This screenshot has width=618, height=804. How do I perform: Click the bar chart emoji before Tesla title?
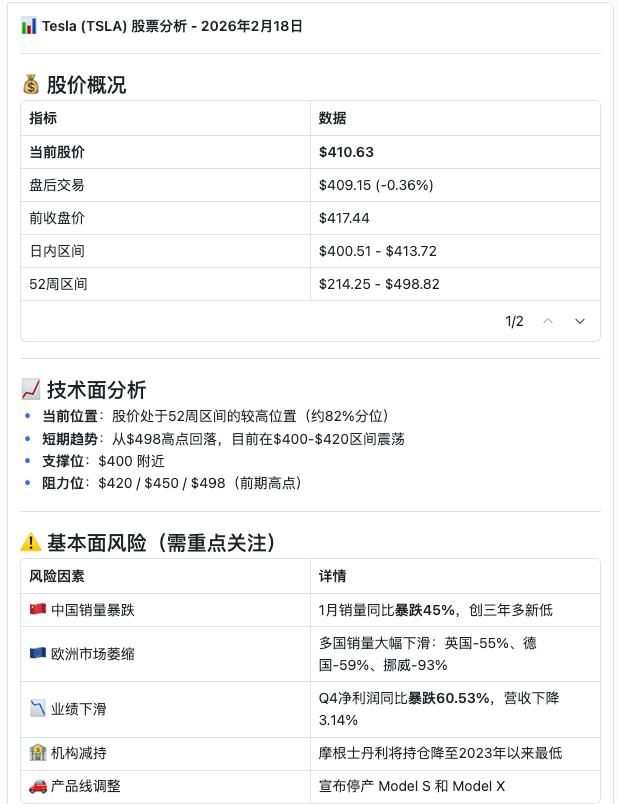pyautogui.click(x=29, y=26)
